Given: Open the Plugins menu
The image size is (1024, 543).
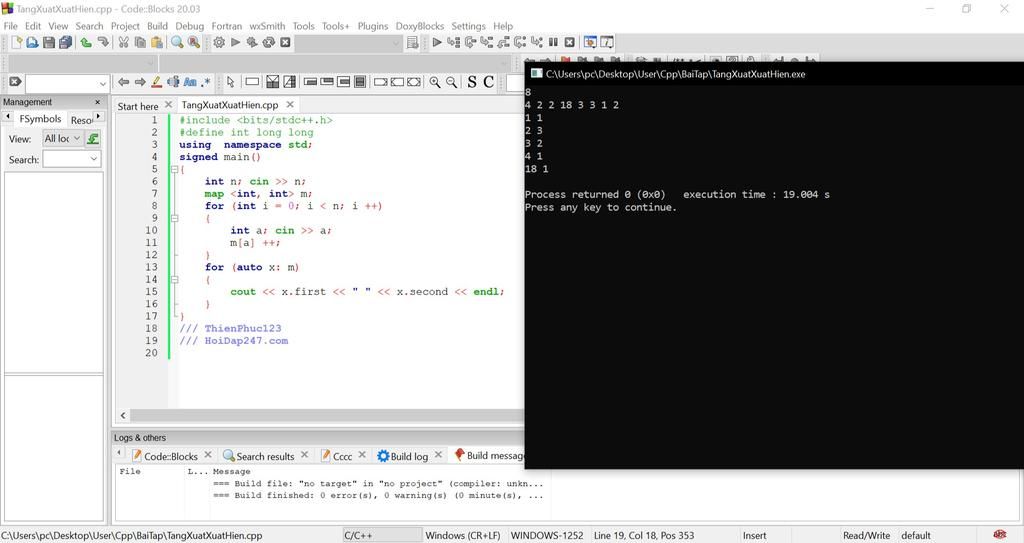Looking at the screenshot, I should 373,26.
